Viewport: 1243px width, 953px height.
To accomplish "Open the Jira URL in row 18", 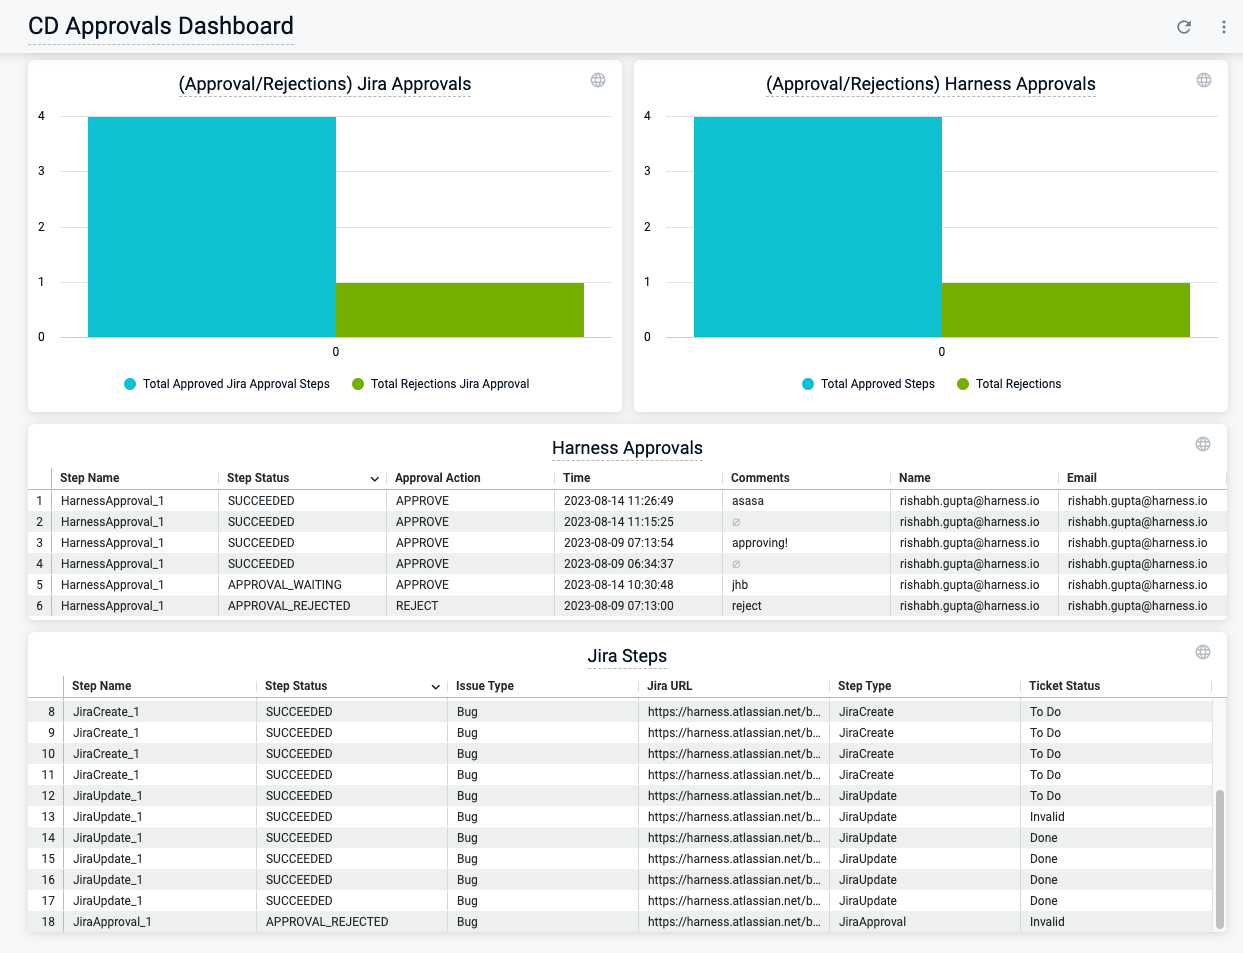I will 734,922.
